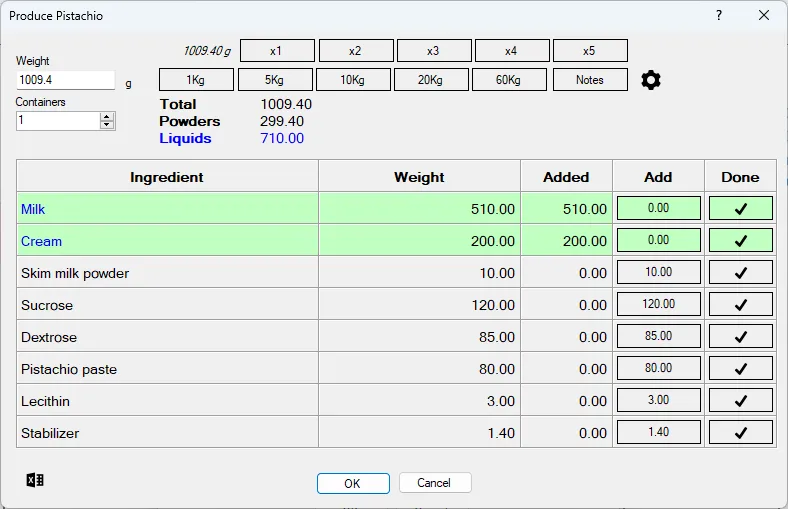Screen dimensions: 788x509
Task: Set batch size to 1Kg
Action: [196, 80]
